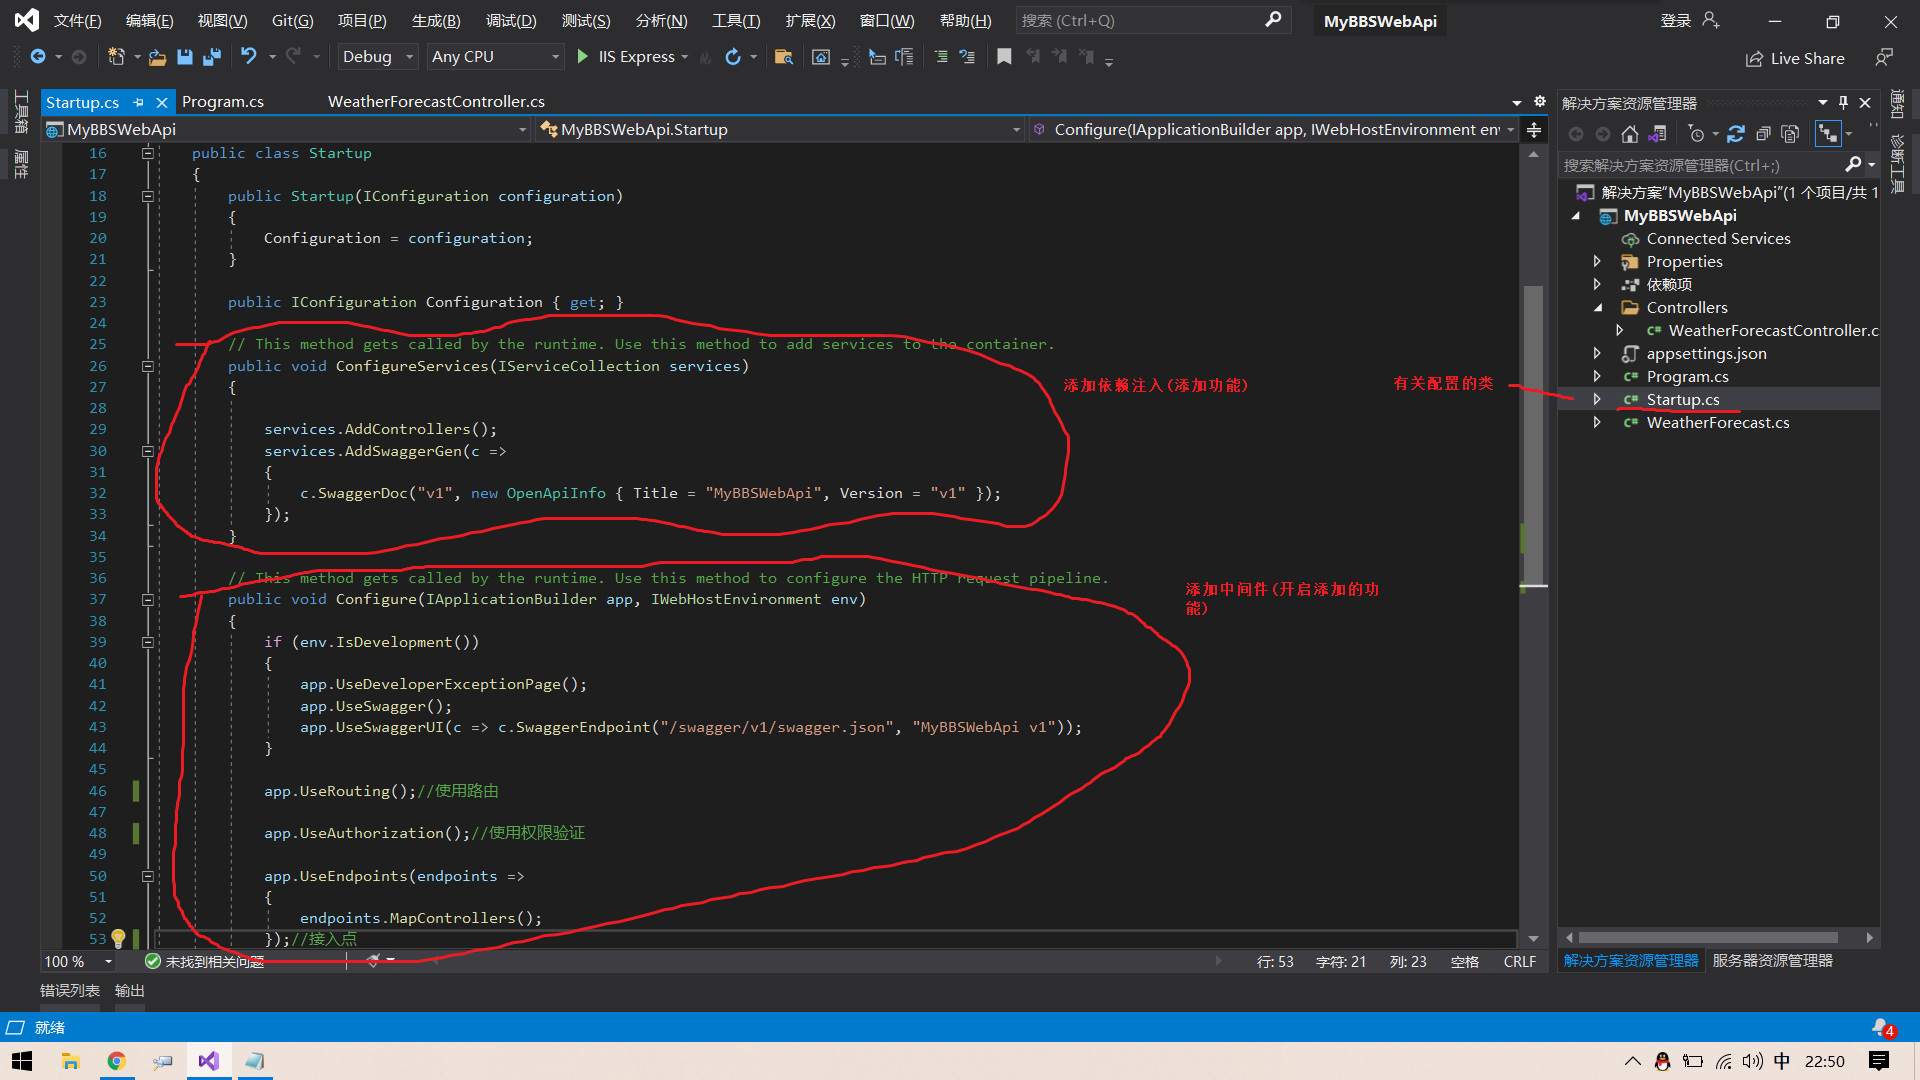
Task: Uncomment selected lines icon
Action: (x=967, y=57)
